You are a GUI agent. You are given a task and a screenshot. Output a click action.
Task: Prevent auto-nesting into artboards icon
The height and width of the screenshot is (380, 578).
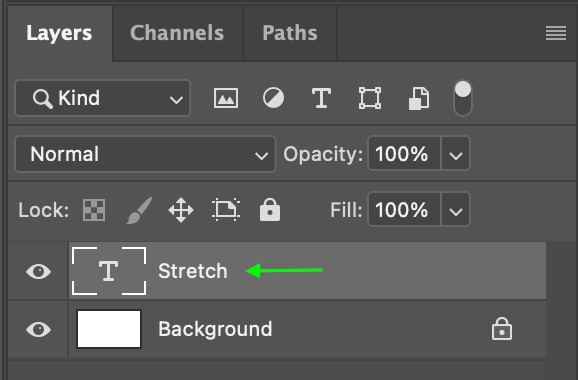point(226,210)
